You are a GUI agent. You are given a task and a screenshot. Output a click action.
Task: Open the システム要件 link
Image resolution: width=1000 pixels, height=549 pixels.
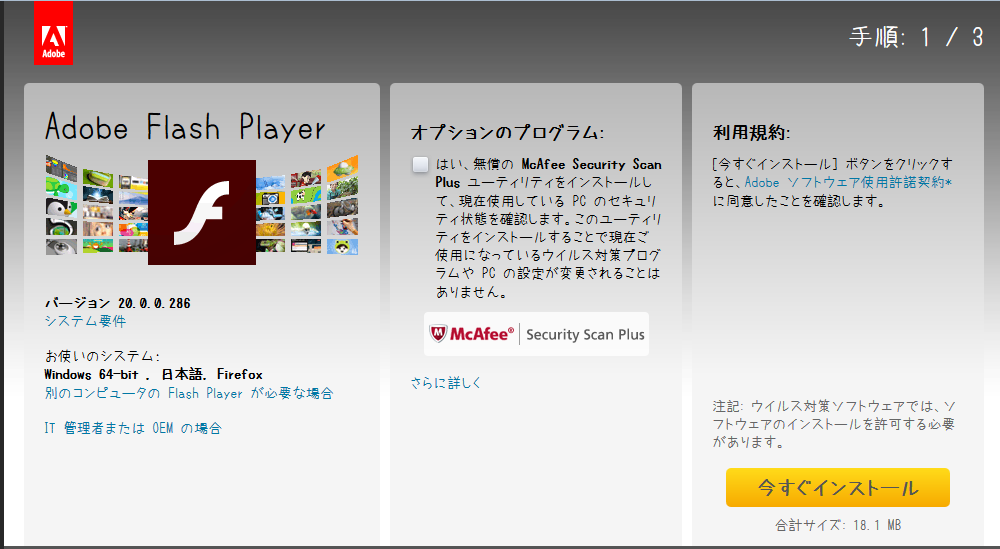coord(85,321)
